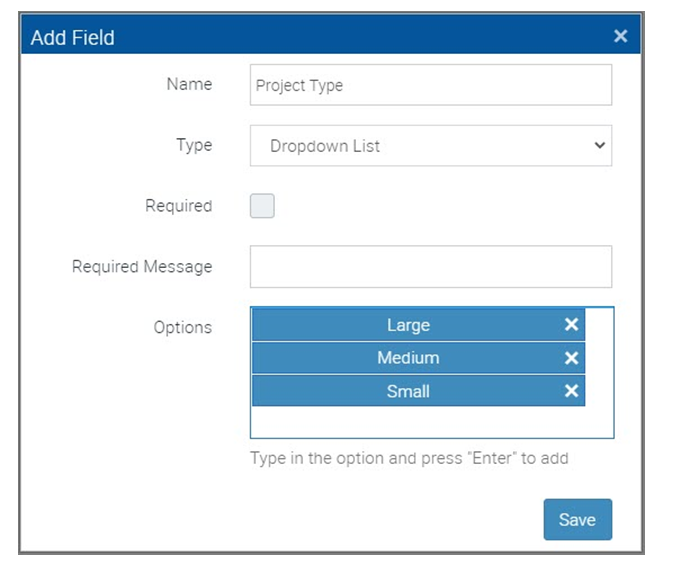Toggle the Required checkbox

tap(262, 206)
